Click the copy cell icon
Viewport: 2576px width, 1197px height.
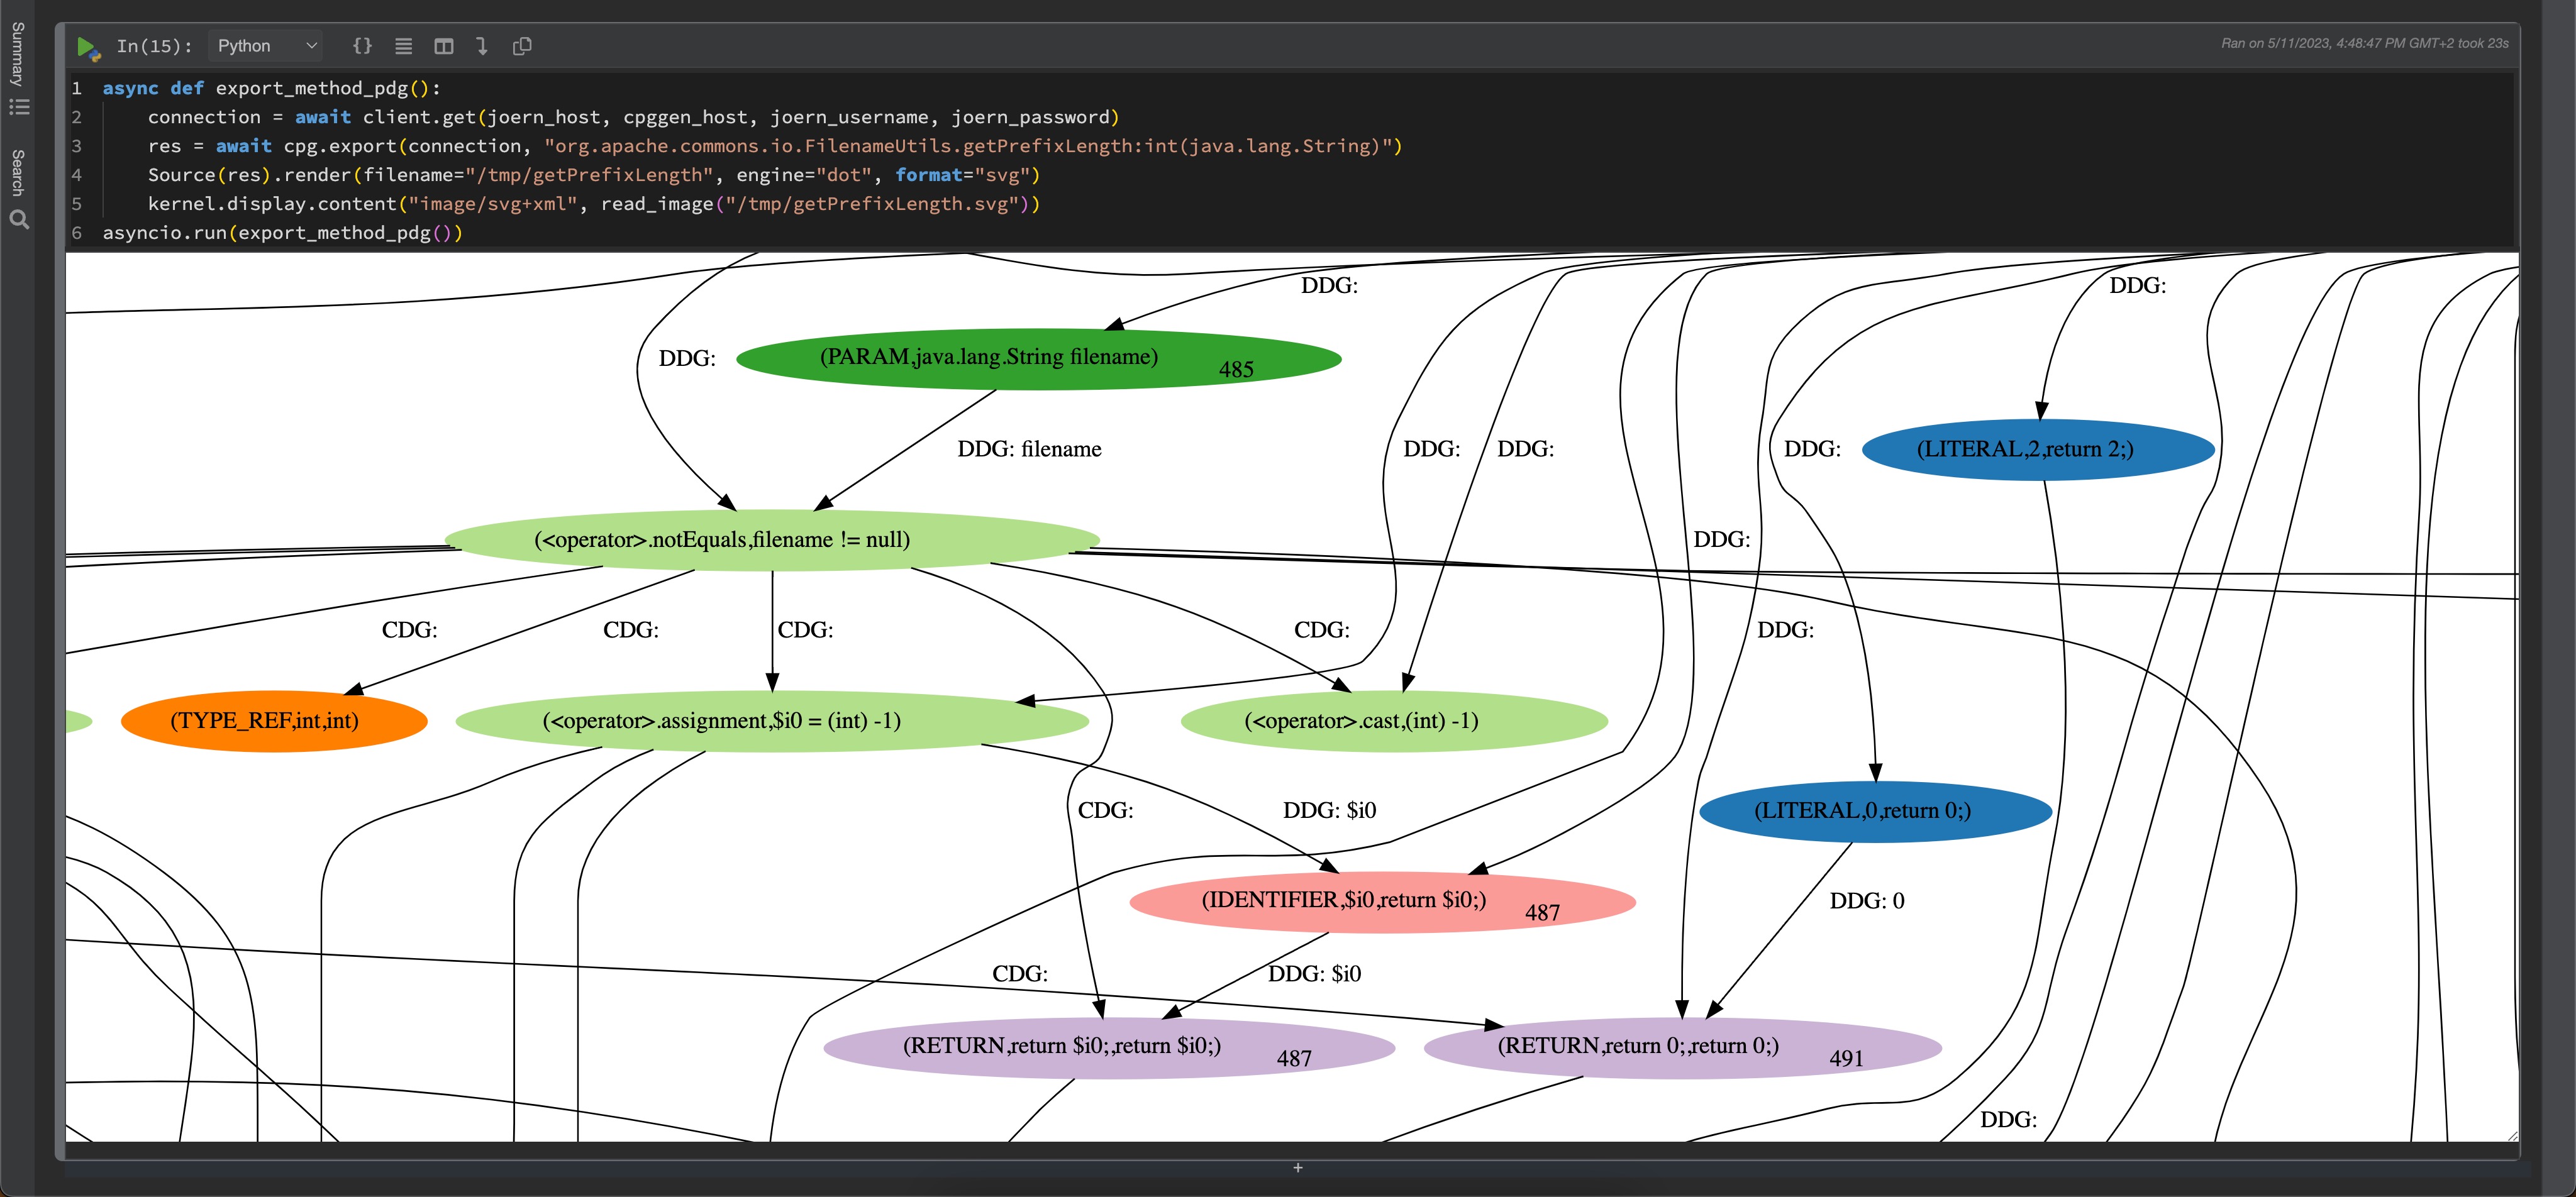click(x=522, y=46)
